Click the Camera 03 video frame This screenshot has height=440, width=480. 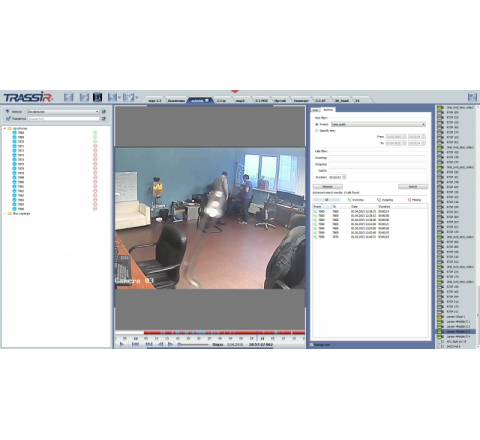[210, 218]
